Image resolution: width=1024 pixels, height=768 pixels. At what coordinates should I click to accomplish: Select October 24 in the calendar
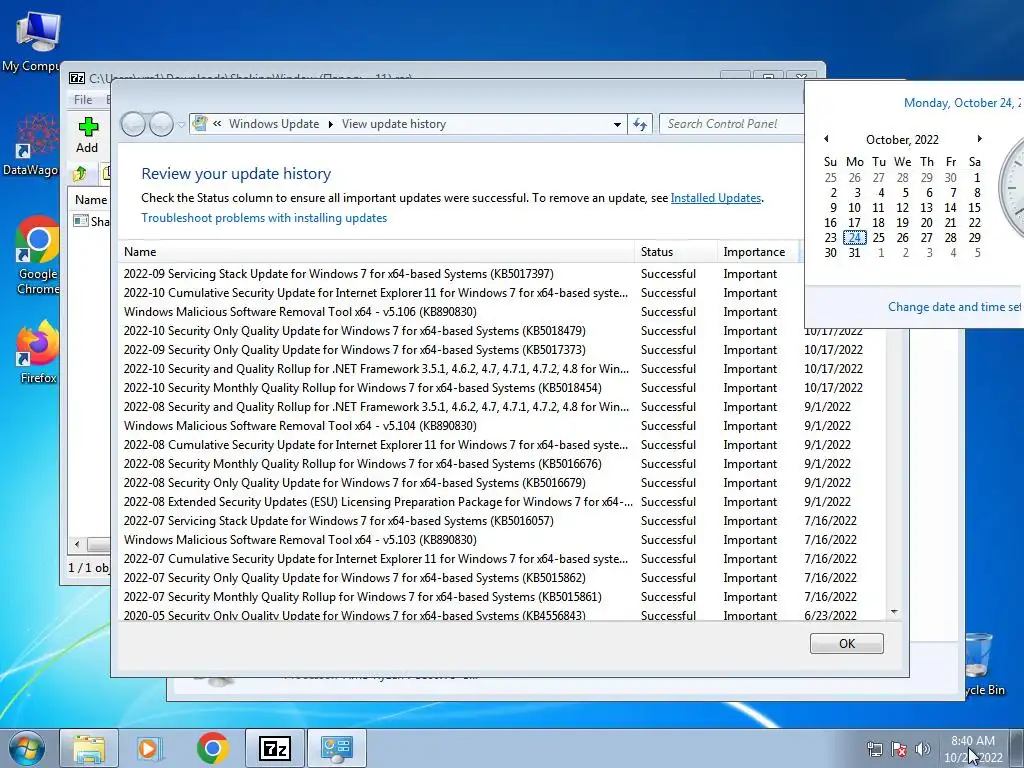click(854, 238)
